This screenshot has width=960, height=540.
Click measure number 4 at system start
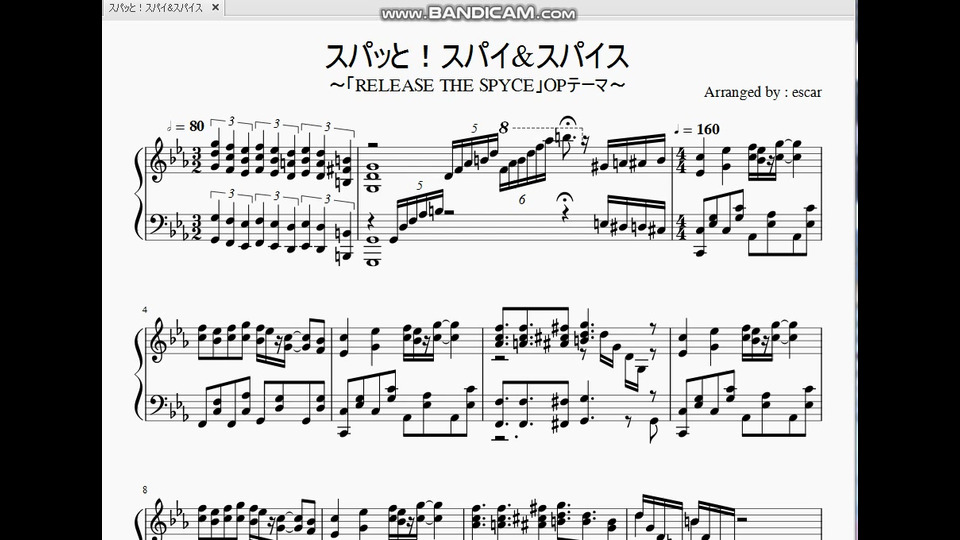tap(144, 310)
